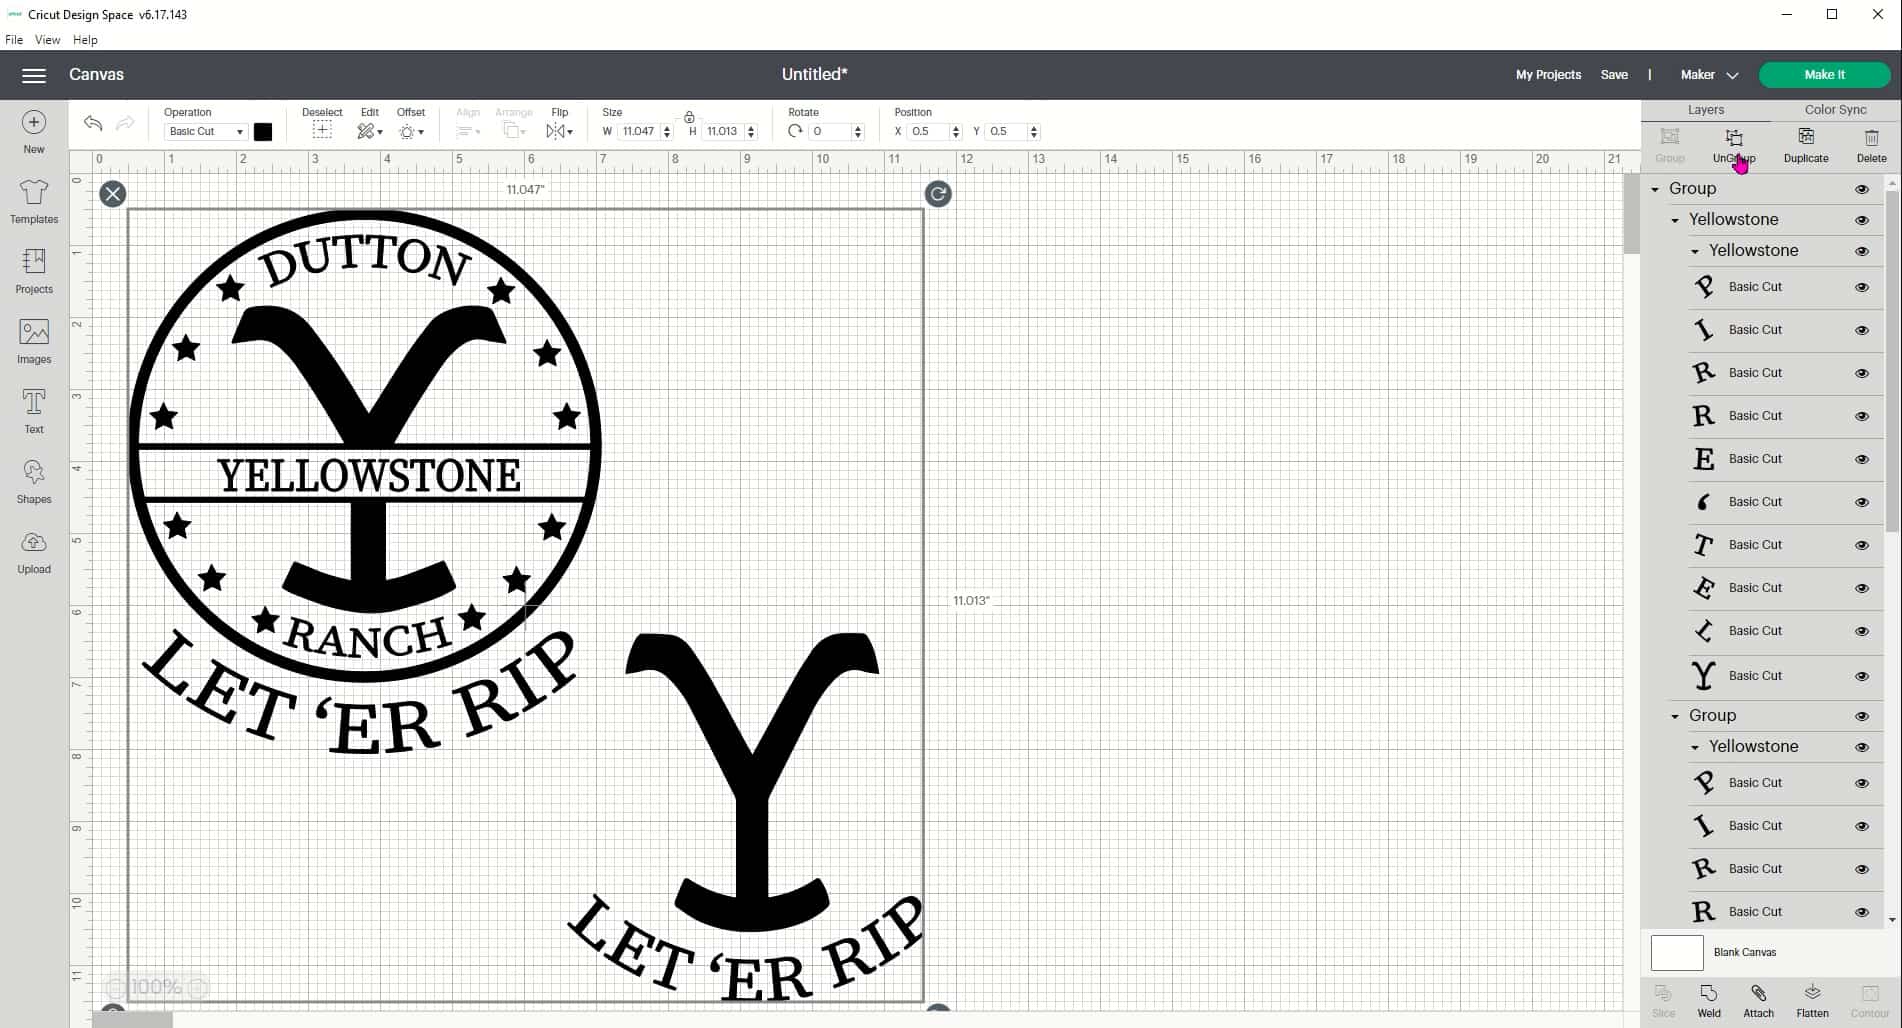
Task: Open the Upload panel
Action: 34,552
